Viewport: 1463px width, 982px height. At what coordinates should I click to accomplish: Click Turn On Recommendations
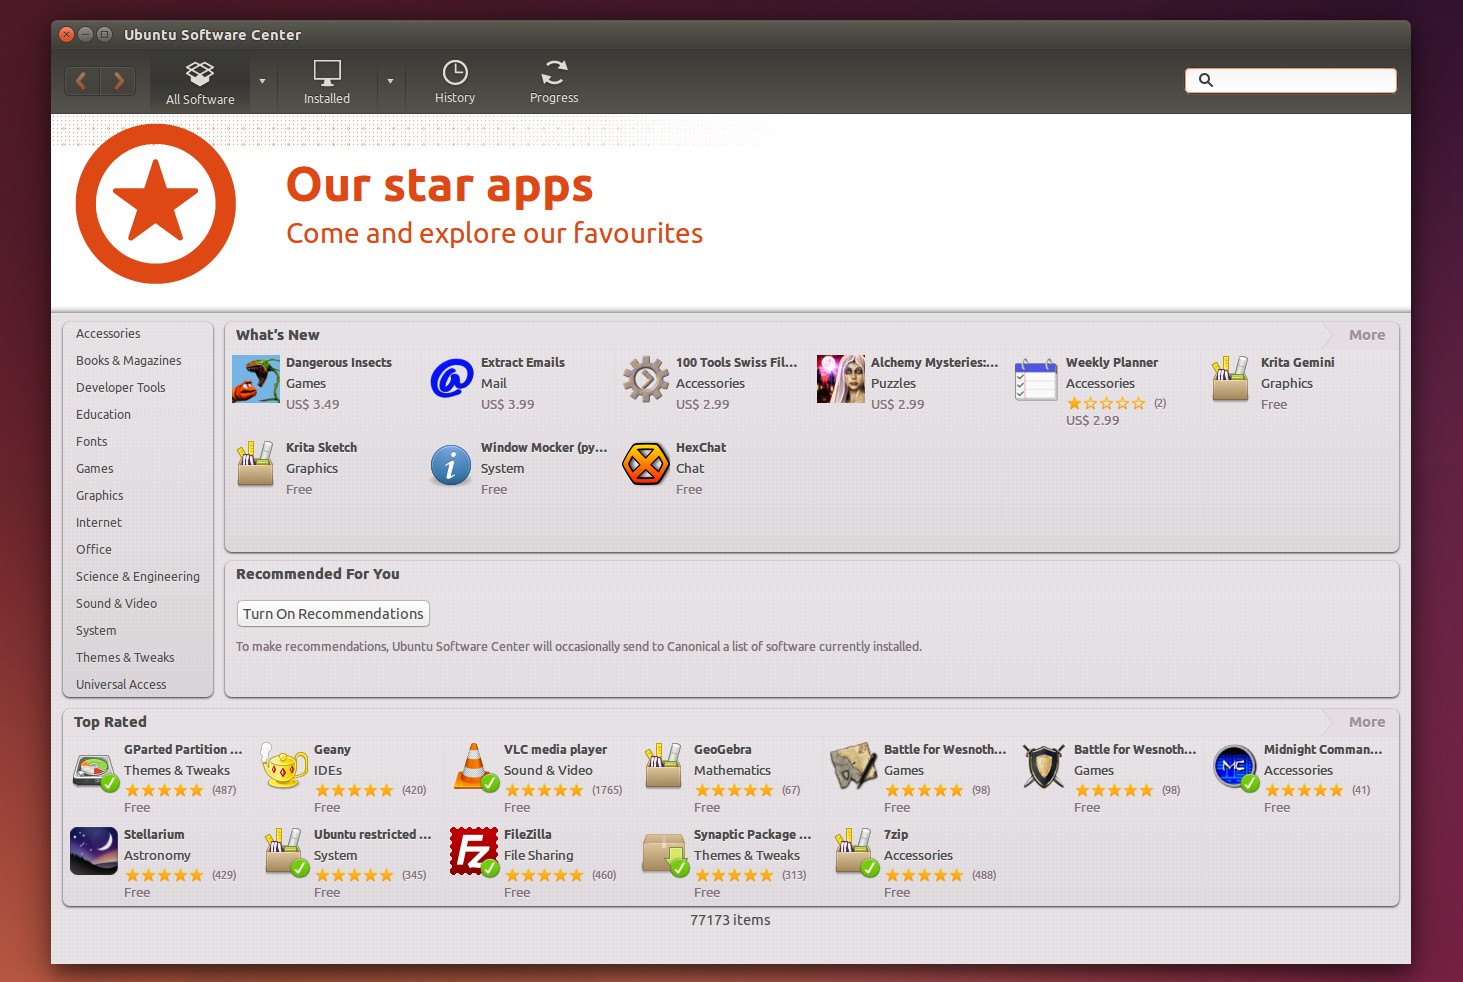[332, 613]
